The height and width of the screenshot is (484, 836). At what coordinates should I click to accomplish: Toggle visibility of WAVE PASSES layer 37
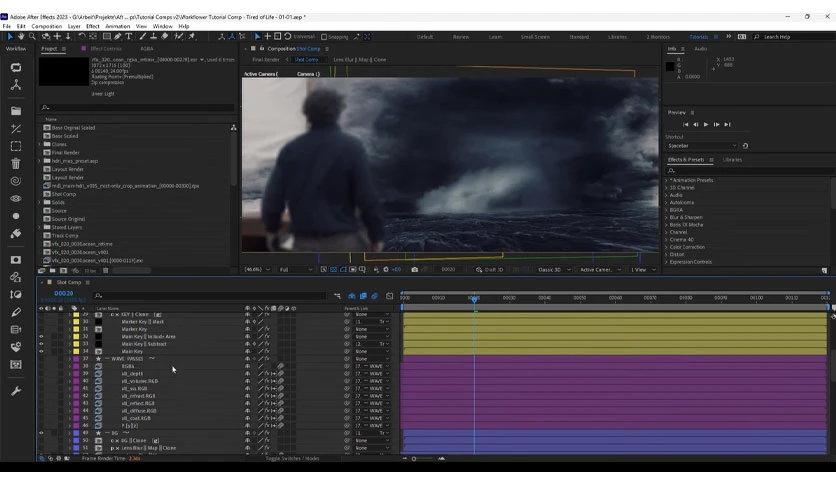41,359
